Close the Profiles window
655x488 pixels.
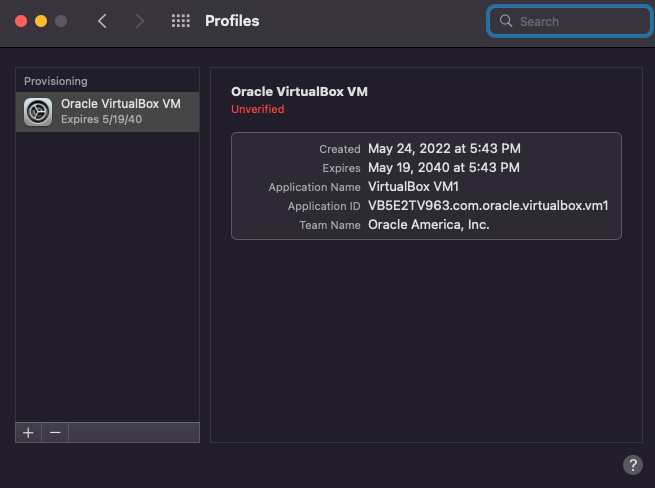coord(21,21)
